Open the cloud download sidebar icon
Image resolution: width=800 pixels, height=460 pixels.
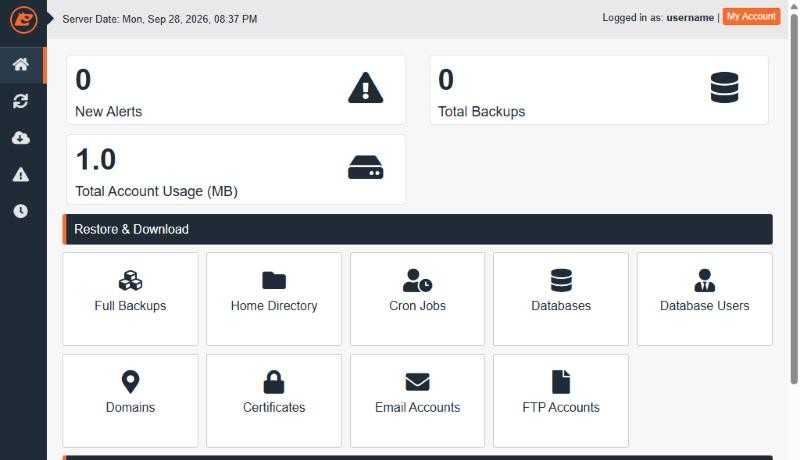(20, 138)
